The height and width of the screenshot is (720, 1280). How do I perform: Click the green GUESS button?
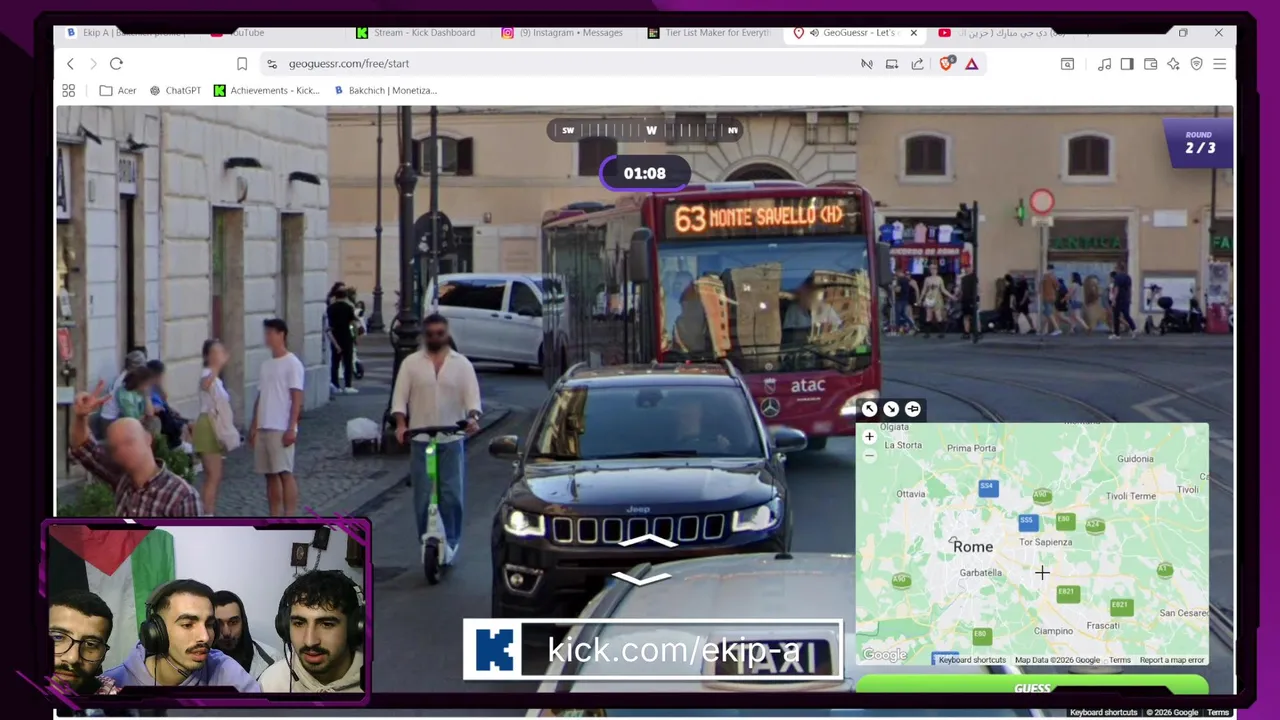1032,687
